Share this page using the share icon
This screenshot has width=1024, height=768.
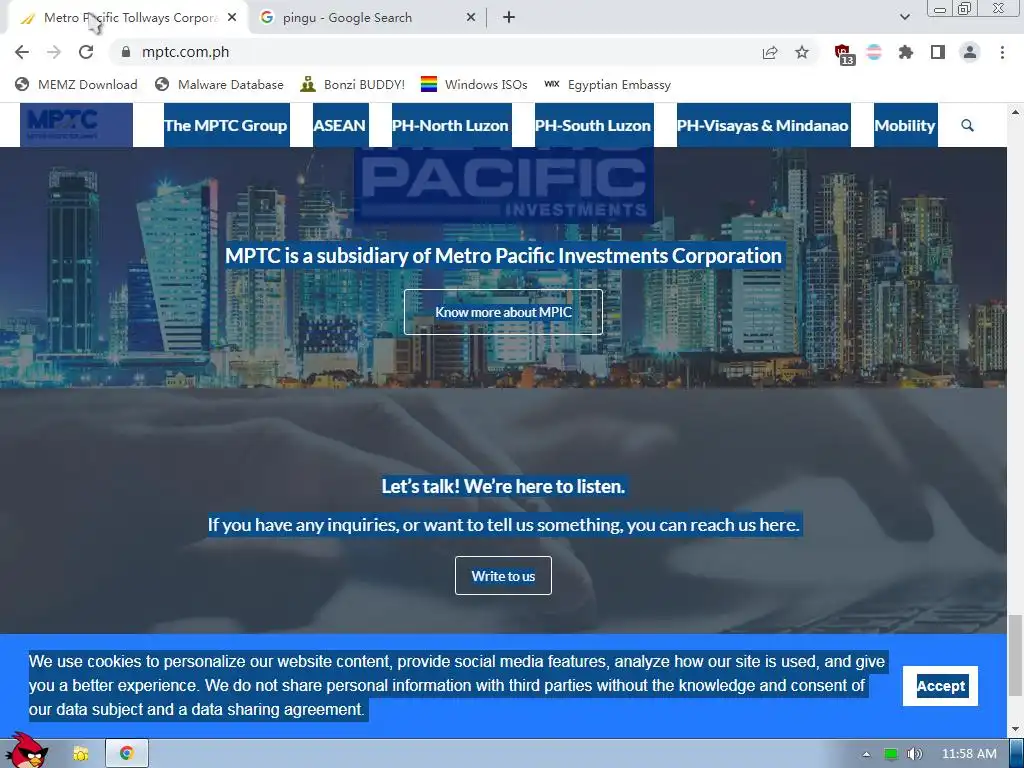(770, 52)
